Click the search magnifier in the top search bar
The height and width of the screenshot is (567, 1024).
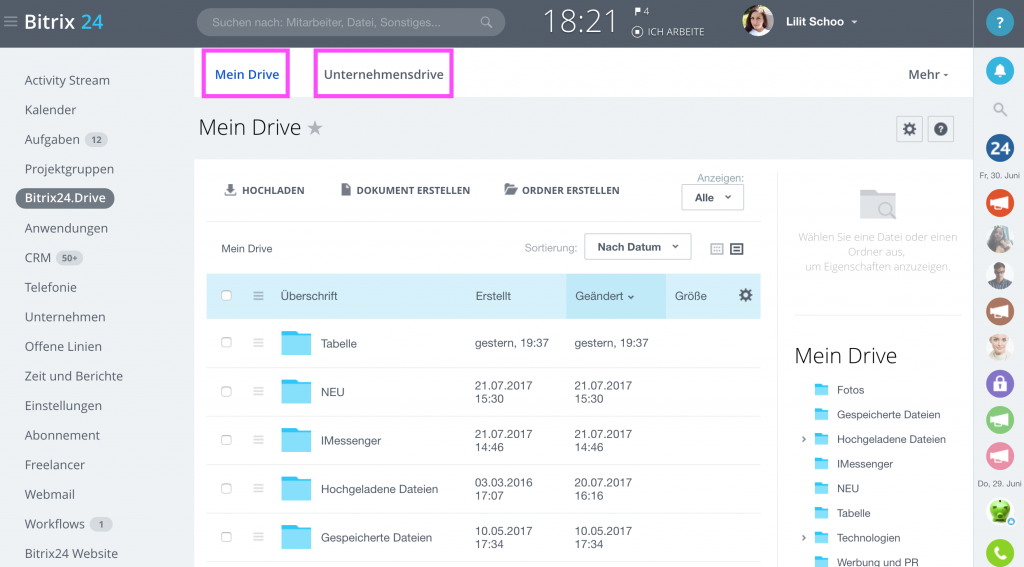click(x=486, y=22)
